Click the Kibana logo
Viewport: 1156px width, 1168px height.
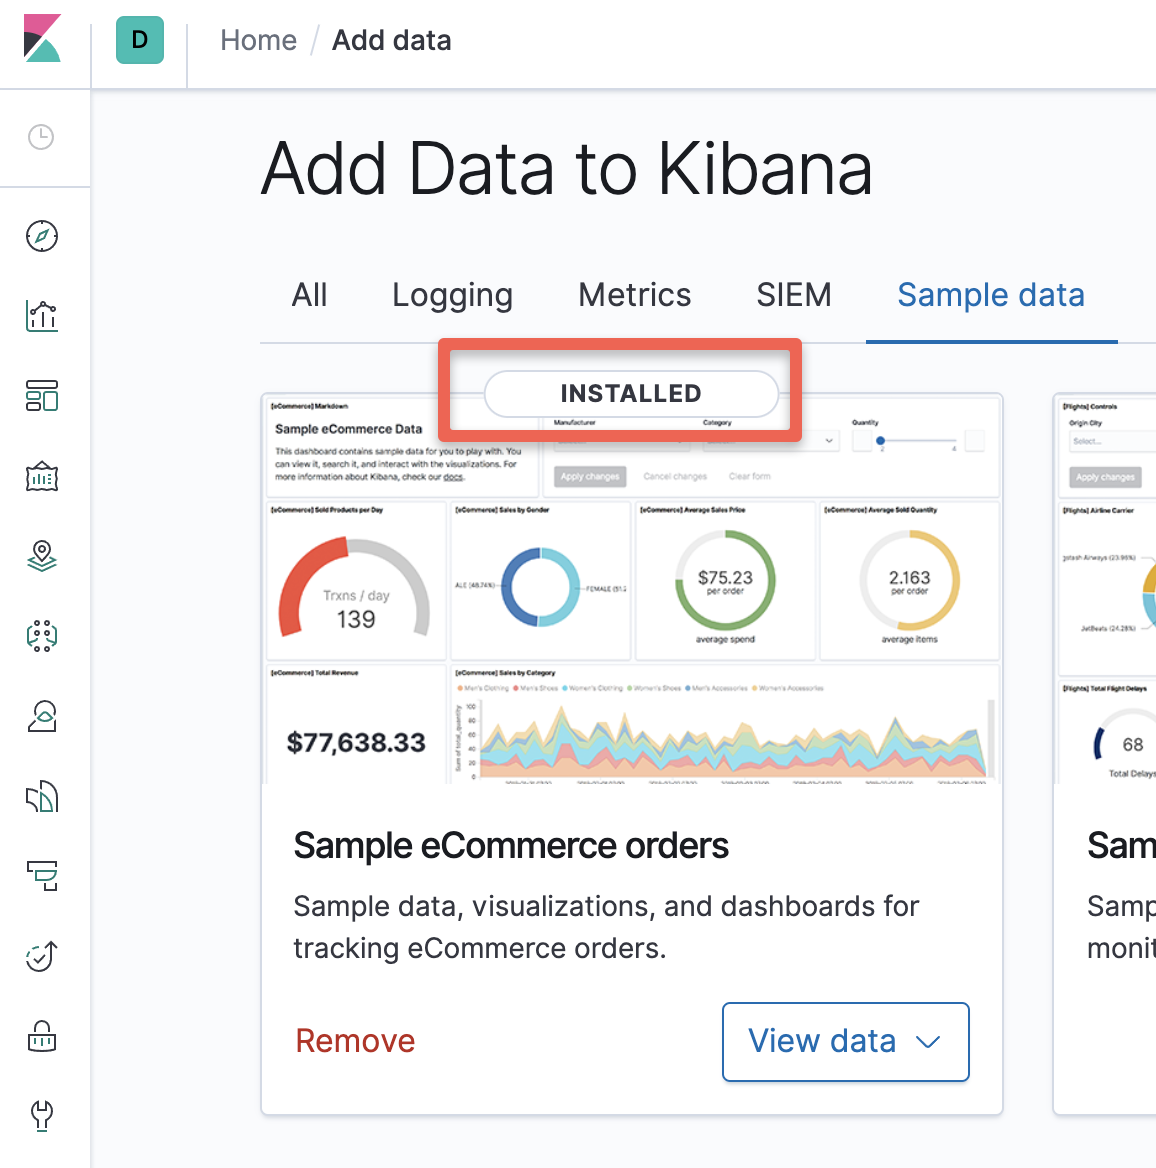[x=42, y=38]
